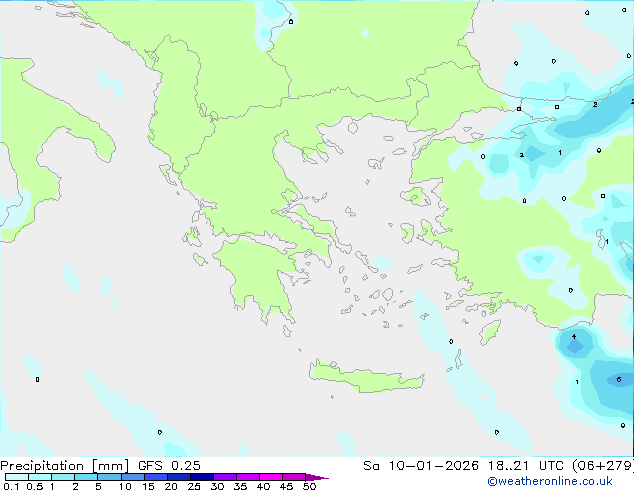Click the '18..21 UTC' time range text

coord(526,466)
